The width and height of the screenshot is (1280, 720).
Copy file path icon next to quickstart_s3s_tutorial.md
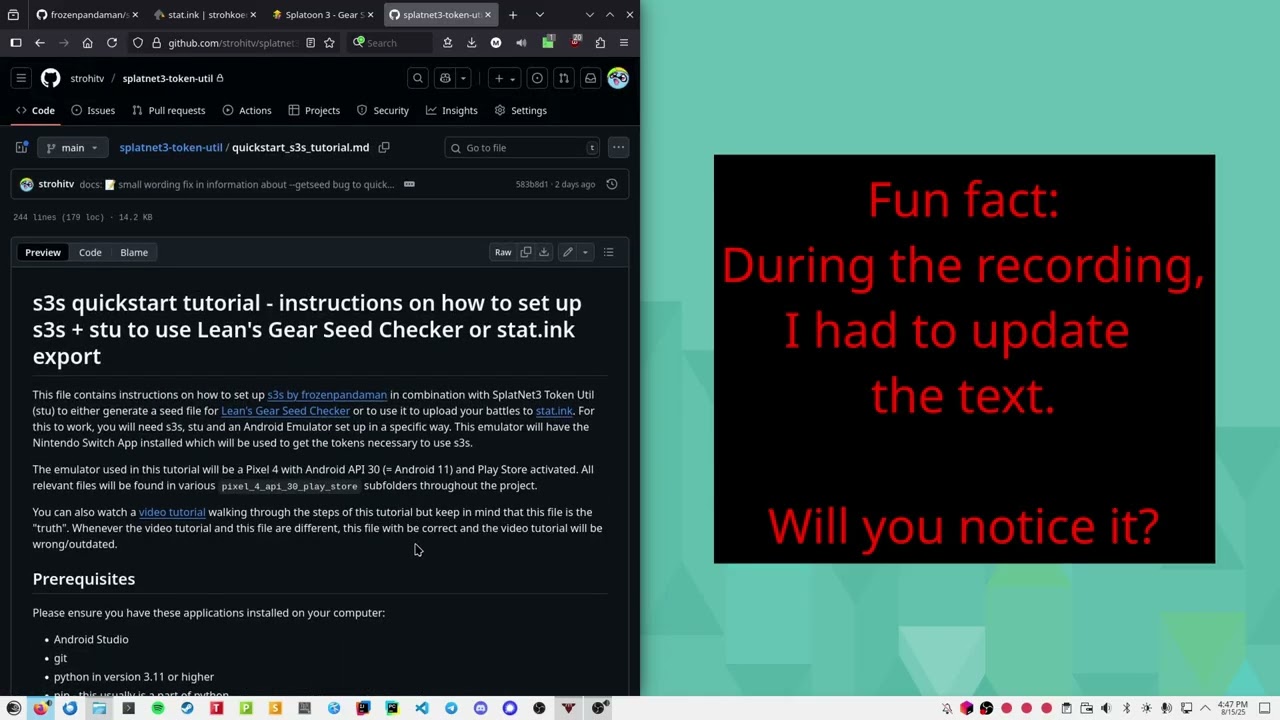click(384, 147)
